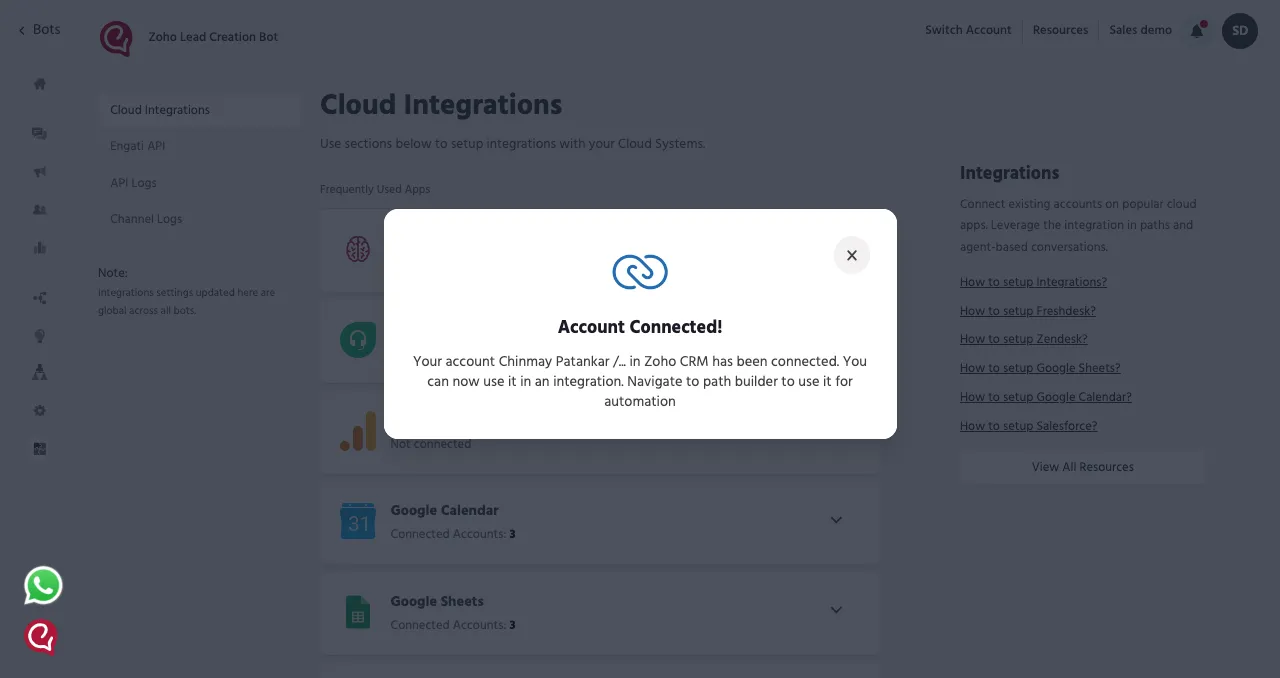
Task: Open How to setup Salesforce link
Action: [x=1029, y=426]
